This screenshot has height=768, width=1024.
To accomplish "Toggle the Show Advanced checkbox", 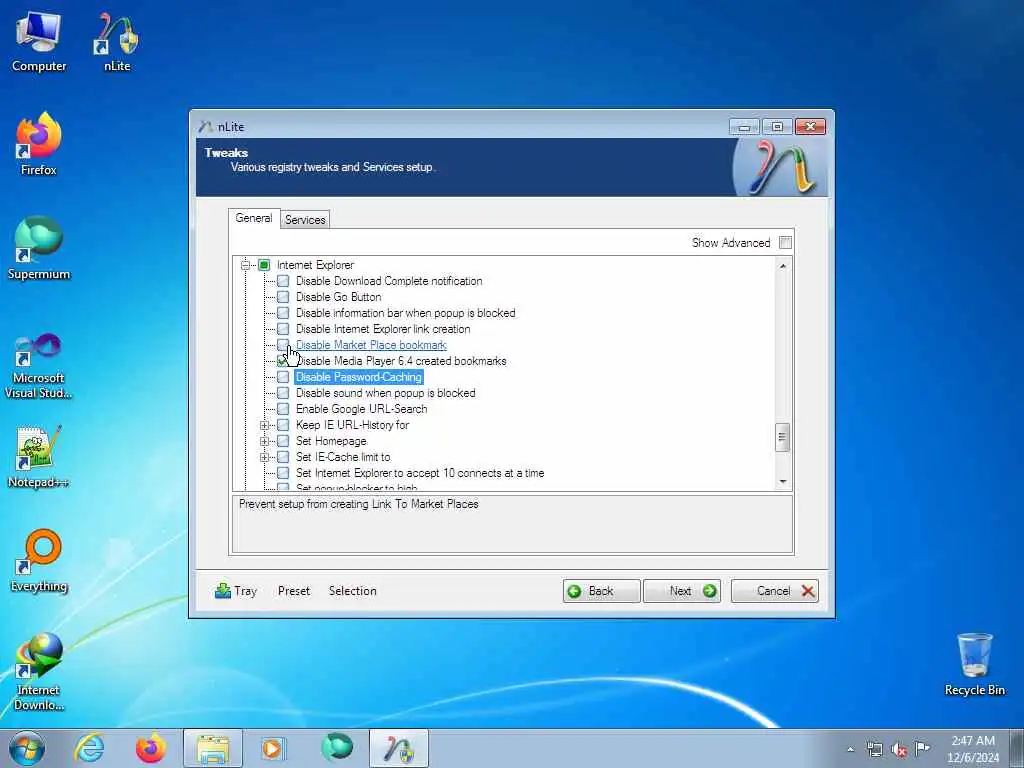I will coord(785,243).
